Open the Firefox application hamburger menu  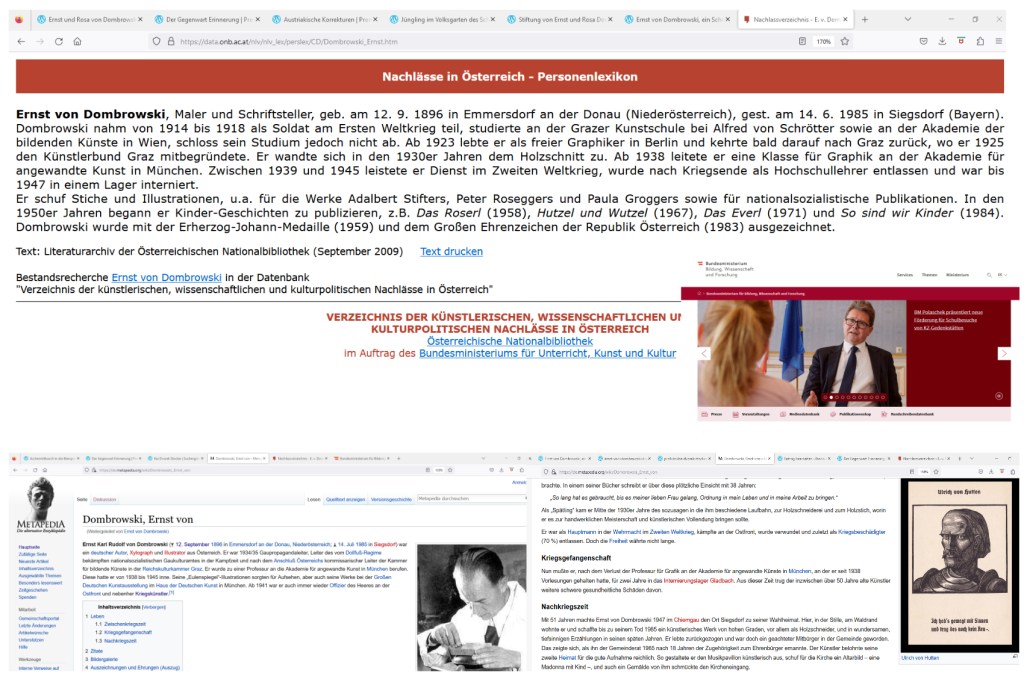pyautogui.click(x=999, y=41)
